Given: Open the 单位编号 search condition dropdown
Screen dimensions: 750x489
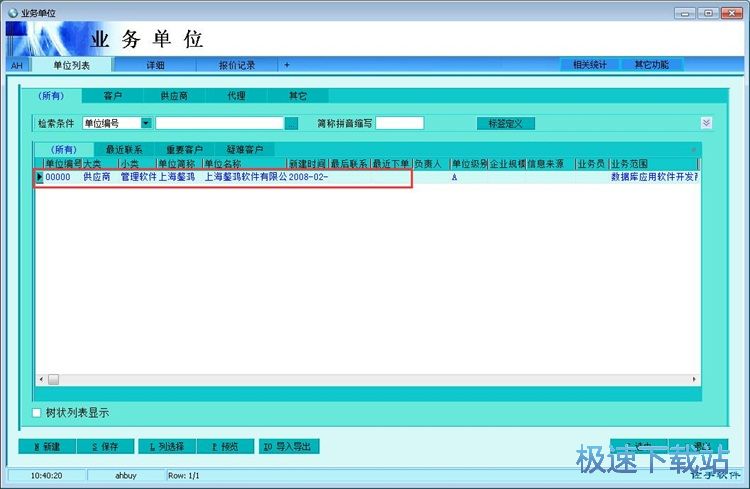Looking at the screenshot, I should (x=146, y=123).
